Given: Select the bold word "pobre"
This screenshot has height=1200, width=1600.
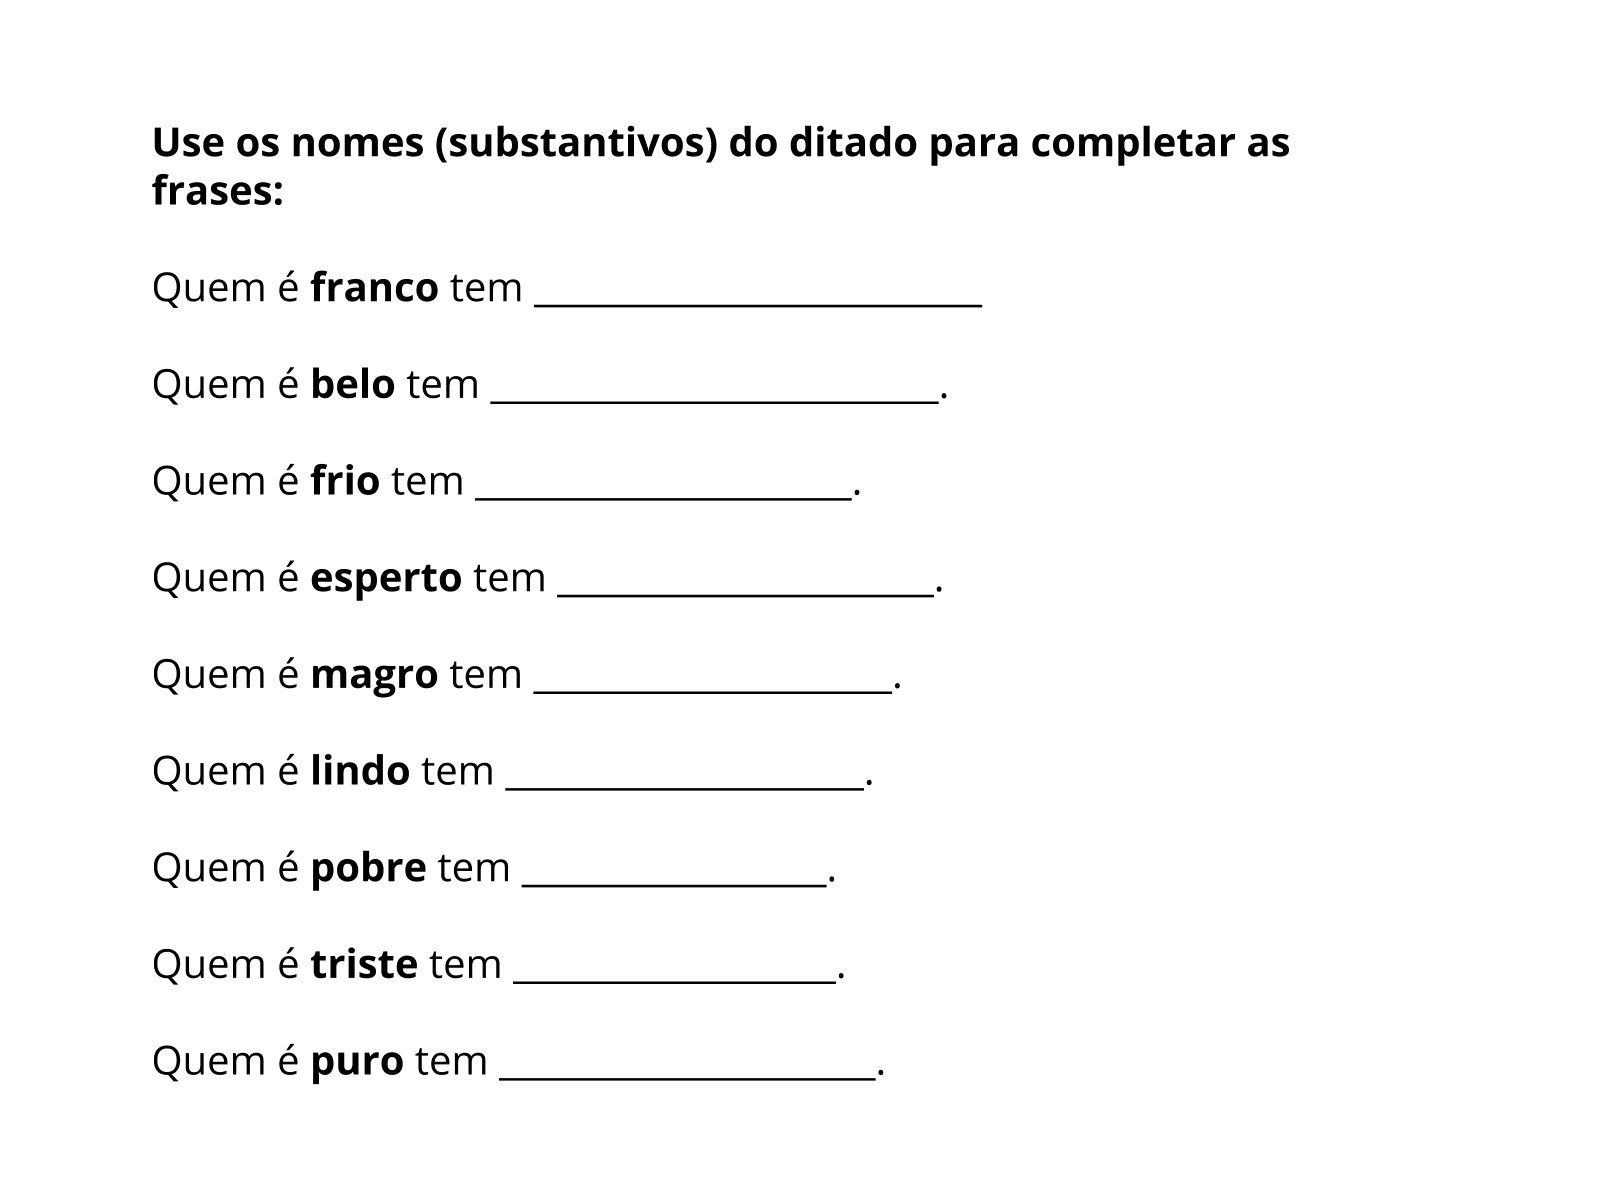Looking at the screenshot, I should tap(368, 868).
